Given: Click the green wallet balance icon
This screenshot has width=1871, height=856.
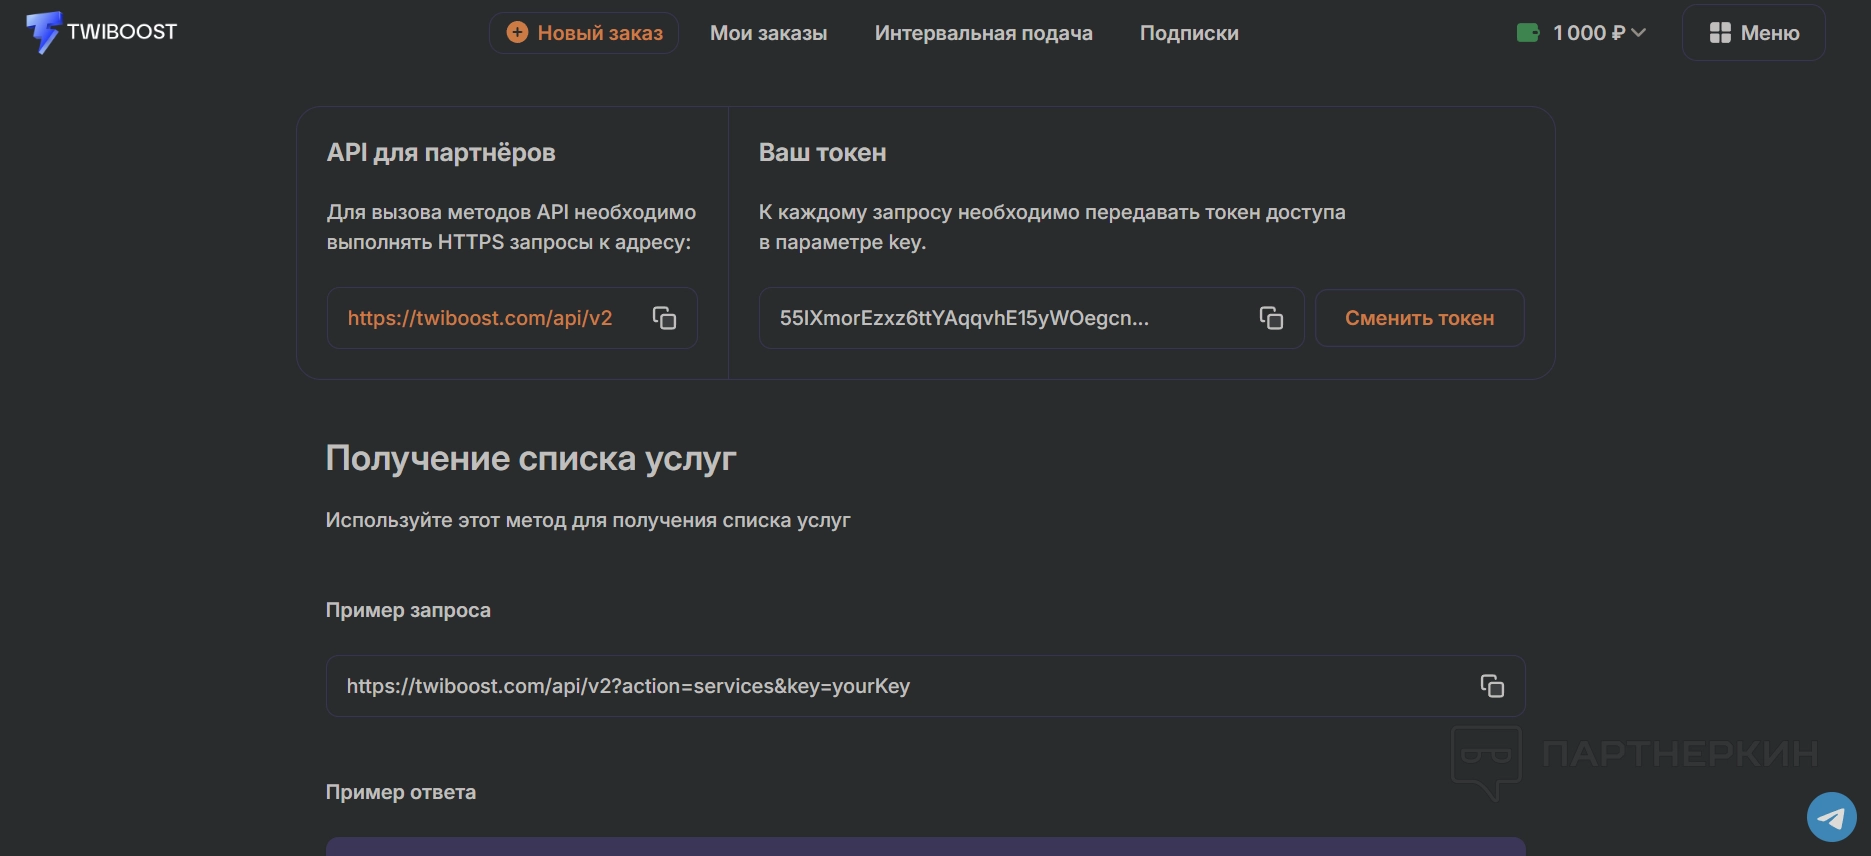Looking at the screenshot, I should point(1528,33).
